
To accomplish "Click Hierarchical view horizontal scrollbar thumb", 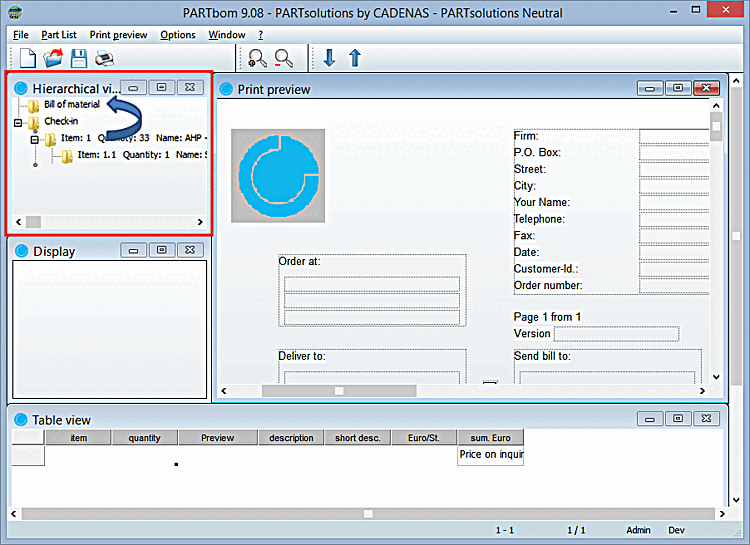I will tap(33, 222).
